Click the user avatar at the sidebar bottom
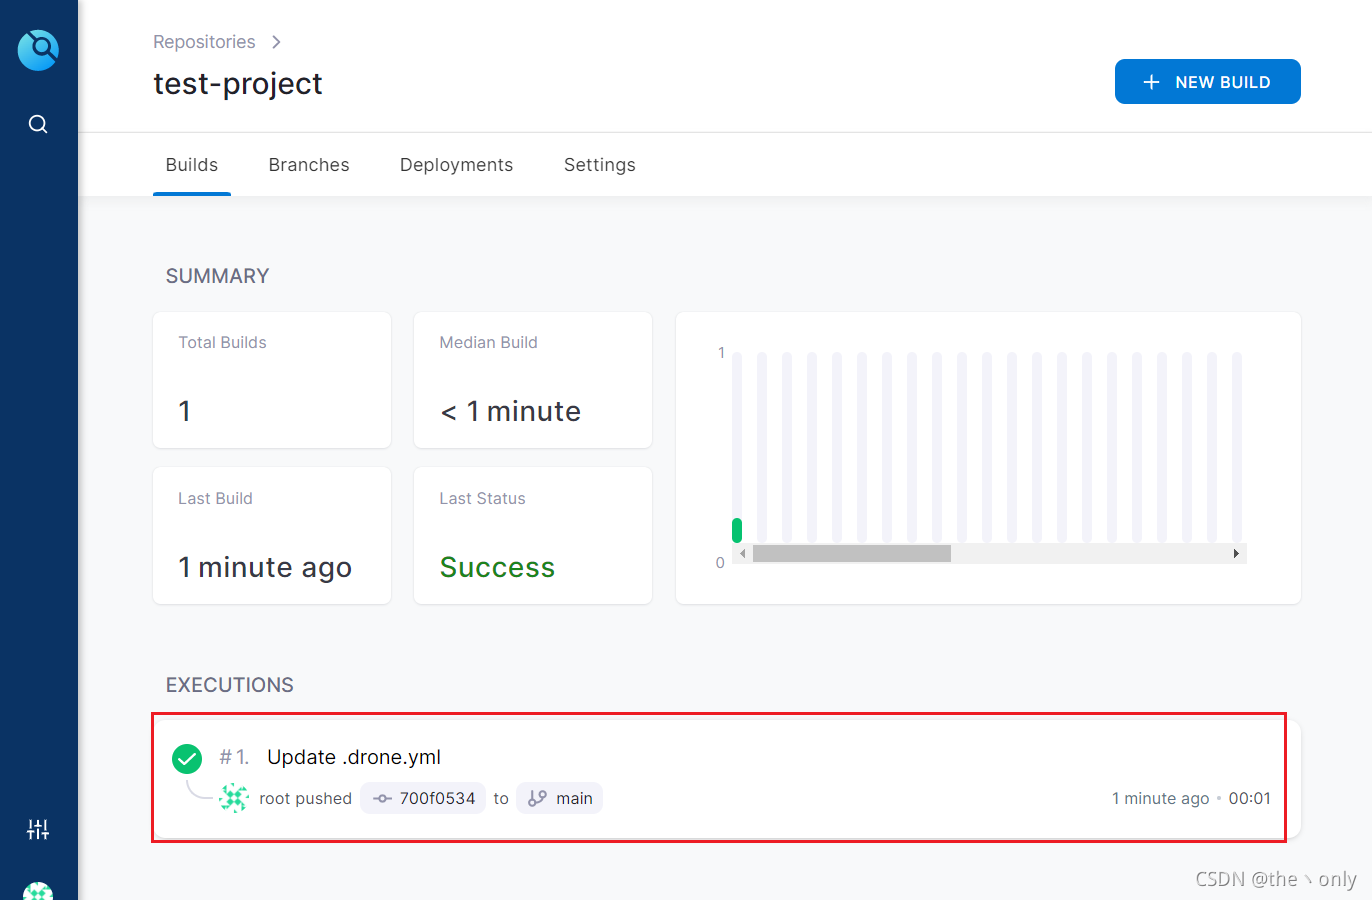This screenshot has height=900, width=1372. (x=38, y=890)
